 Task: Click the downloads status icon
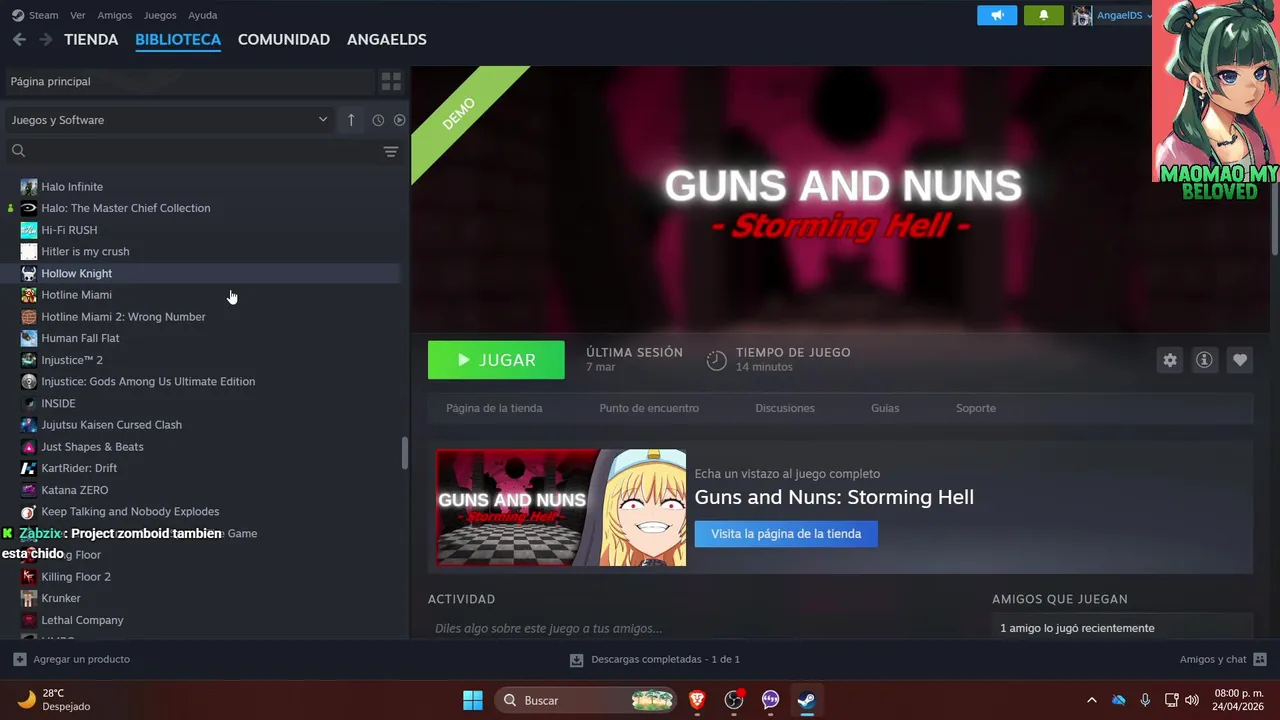coord(576,660)
